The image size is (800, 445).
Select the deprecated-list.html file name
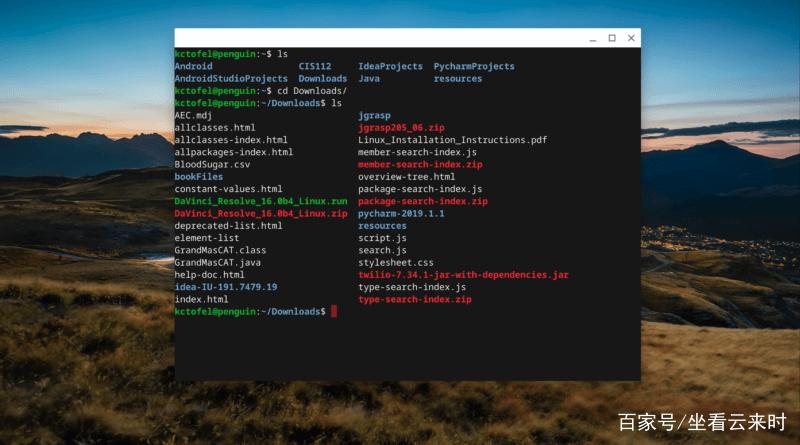228,226
